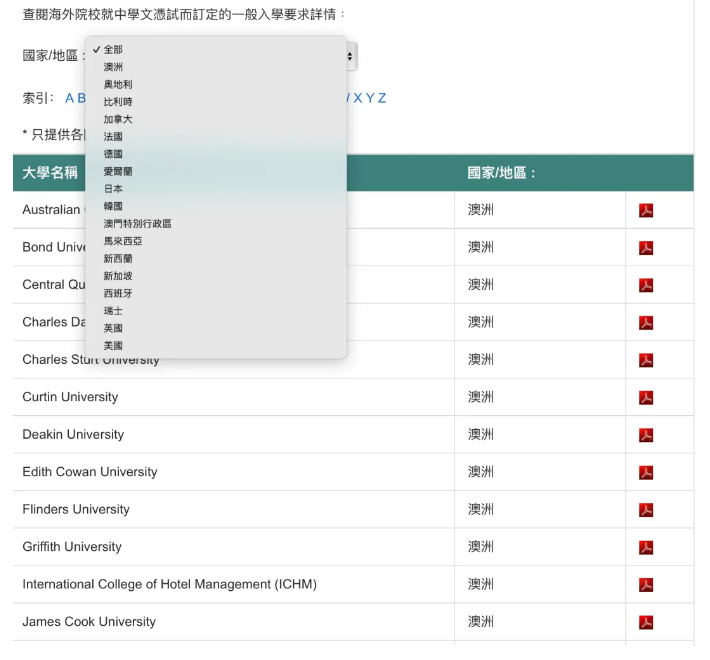
Task: Jump to index letter X
Action: point(358,98)
